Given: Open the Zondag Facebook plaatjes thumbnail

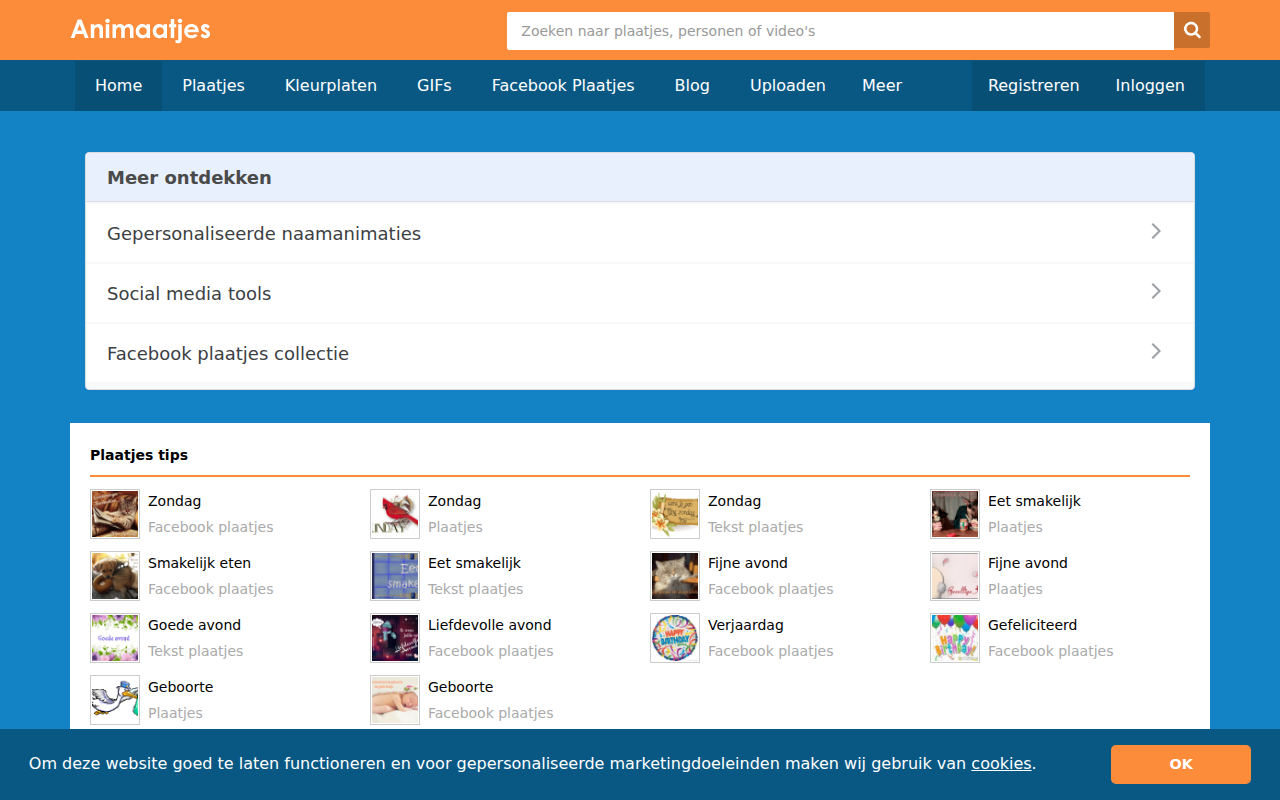Looking at the screenshot, I should pos(115,514).
